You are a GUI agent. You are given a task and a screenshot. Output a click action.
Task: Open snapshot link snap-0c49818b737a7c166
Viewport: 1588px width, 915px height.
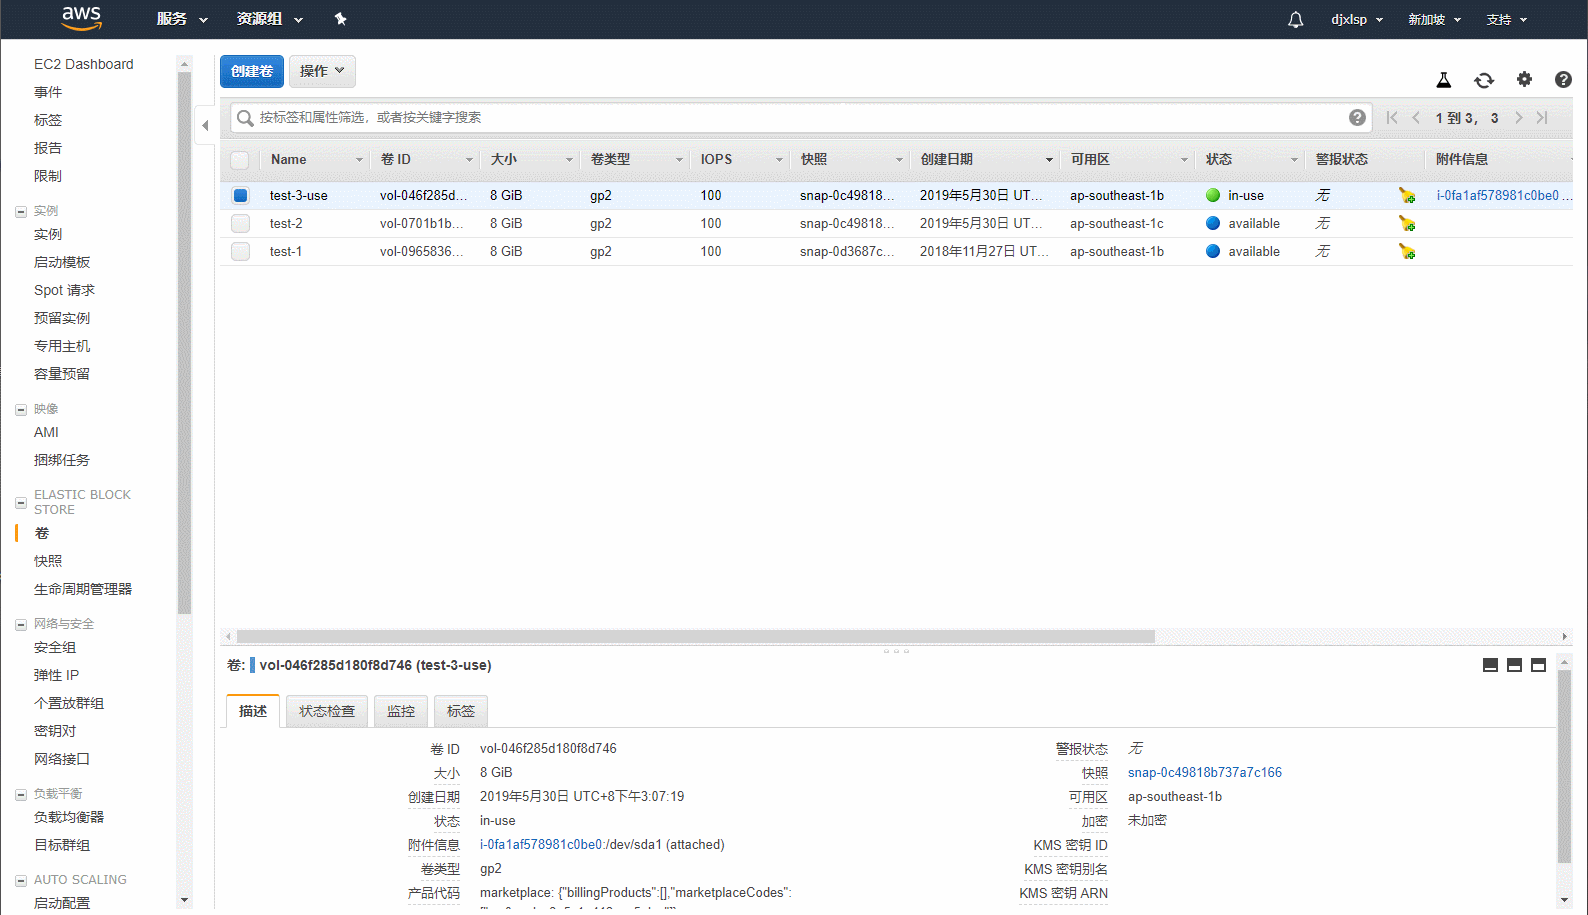[x=1205, y=772]
